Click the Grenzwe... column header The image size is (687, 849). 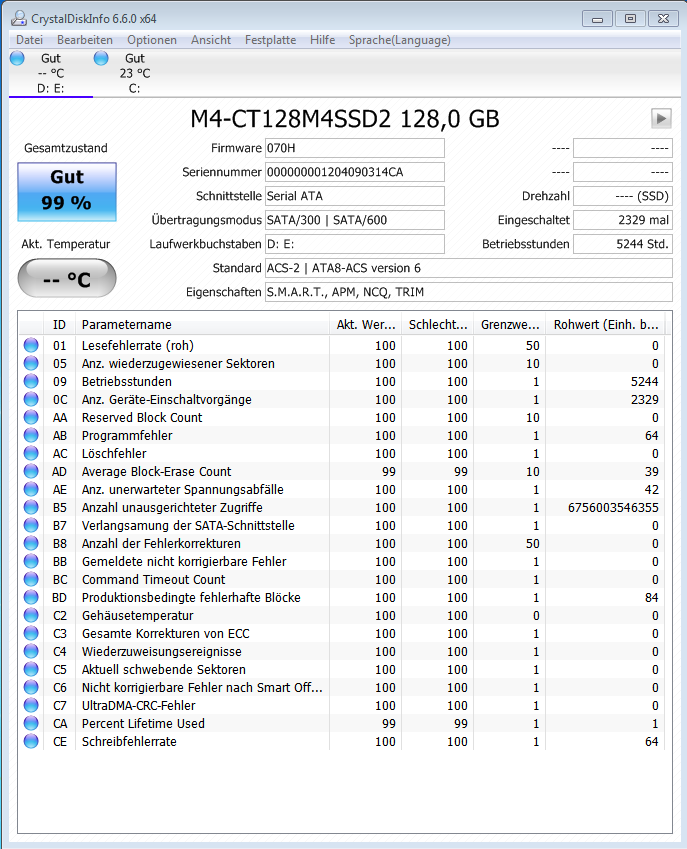tap(509, 324)
